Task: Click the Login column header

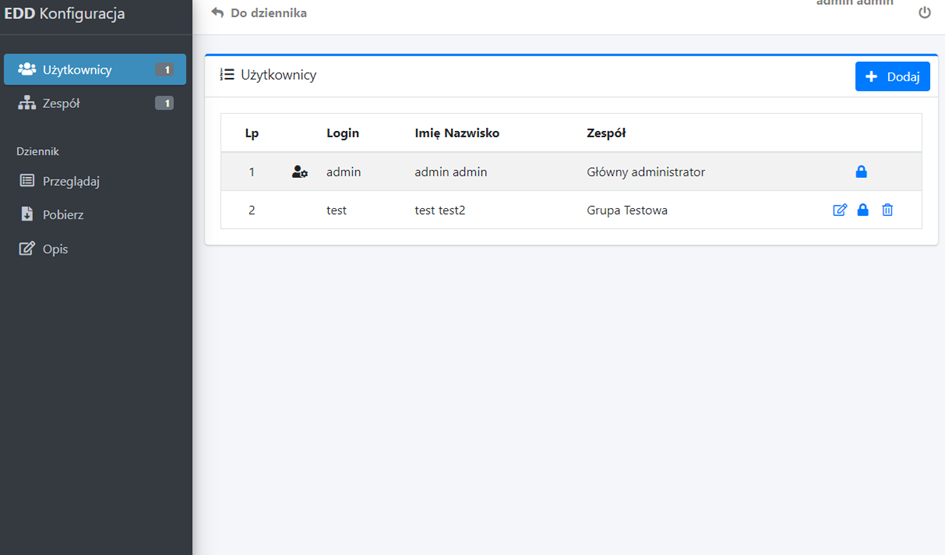Action: pos(342,133)
